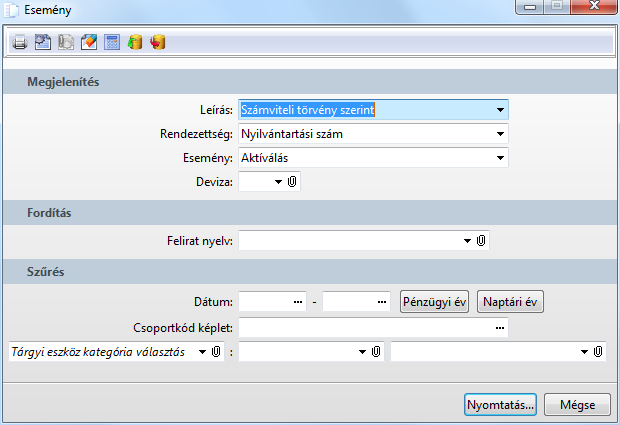Expand the Rendezettség combo box
The width and height of the screenshot is (620, 425).
tap(500, 134)
